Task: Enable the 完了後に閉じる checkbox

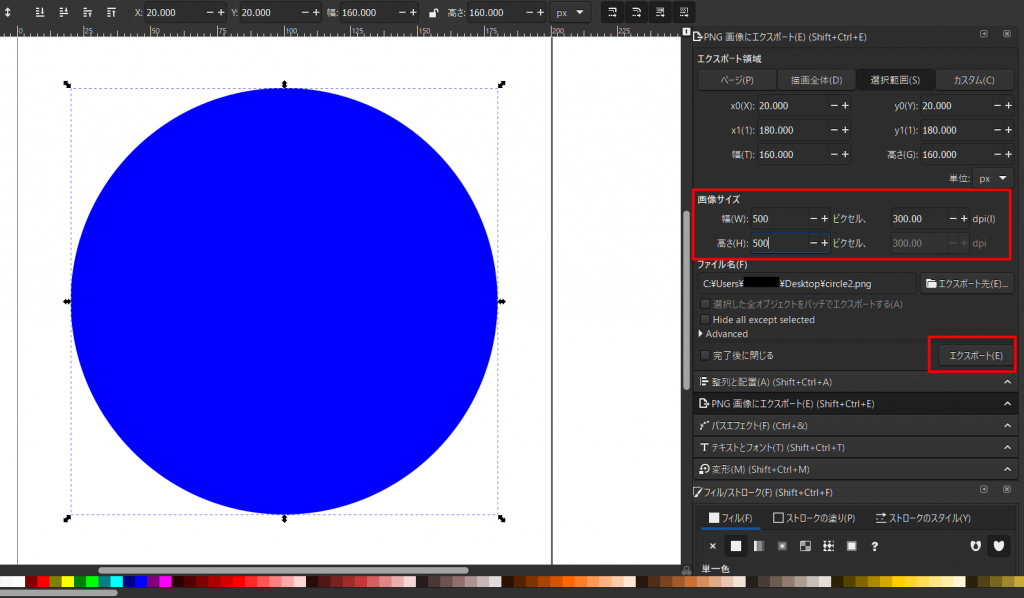Action: [706, 355]
